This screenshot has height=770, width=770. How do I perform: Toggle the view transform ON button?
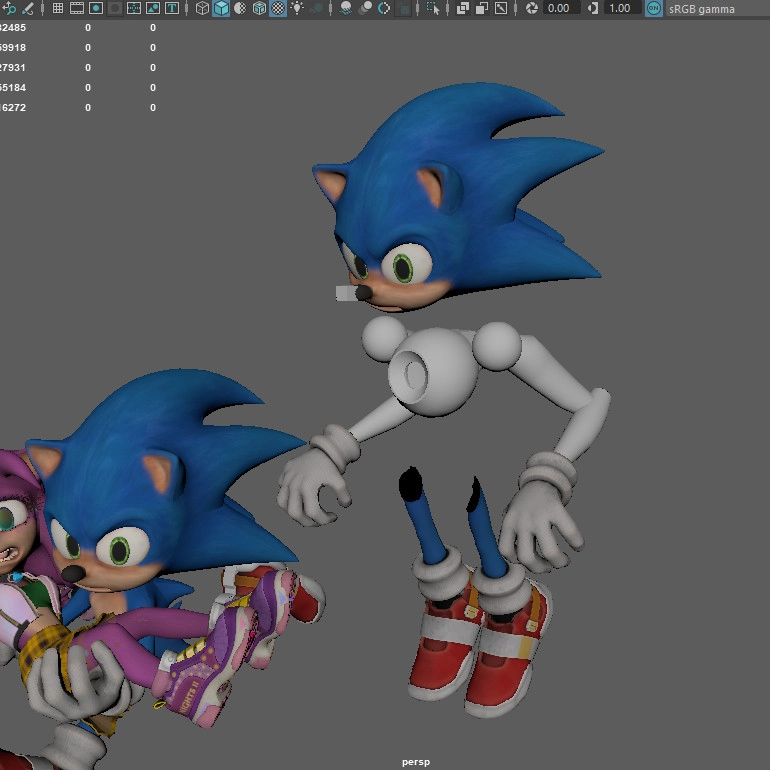[x=654, y=8]
